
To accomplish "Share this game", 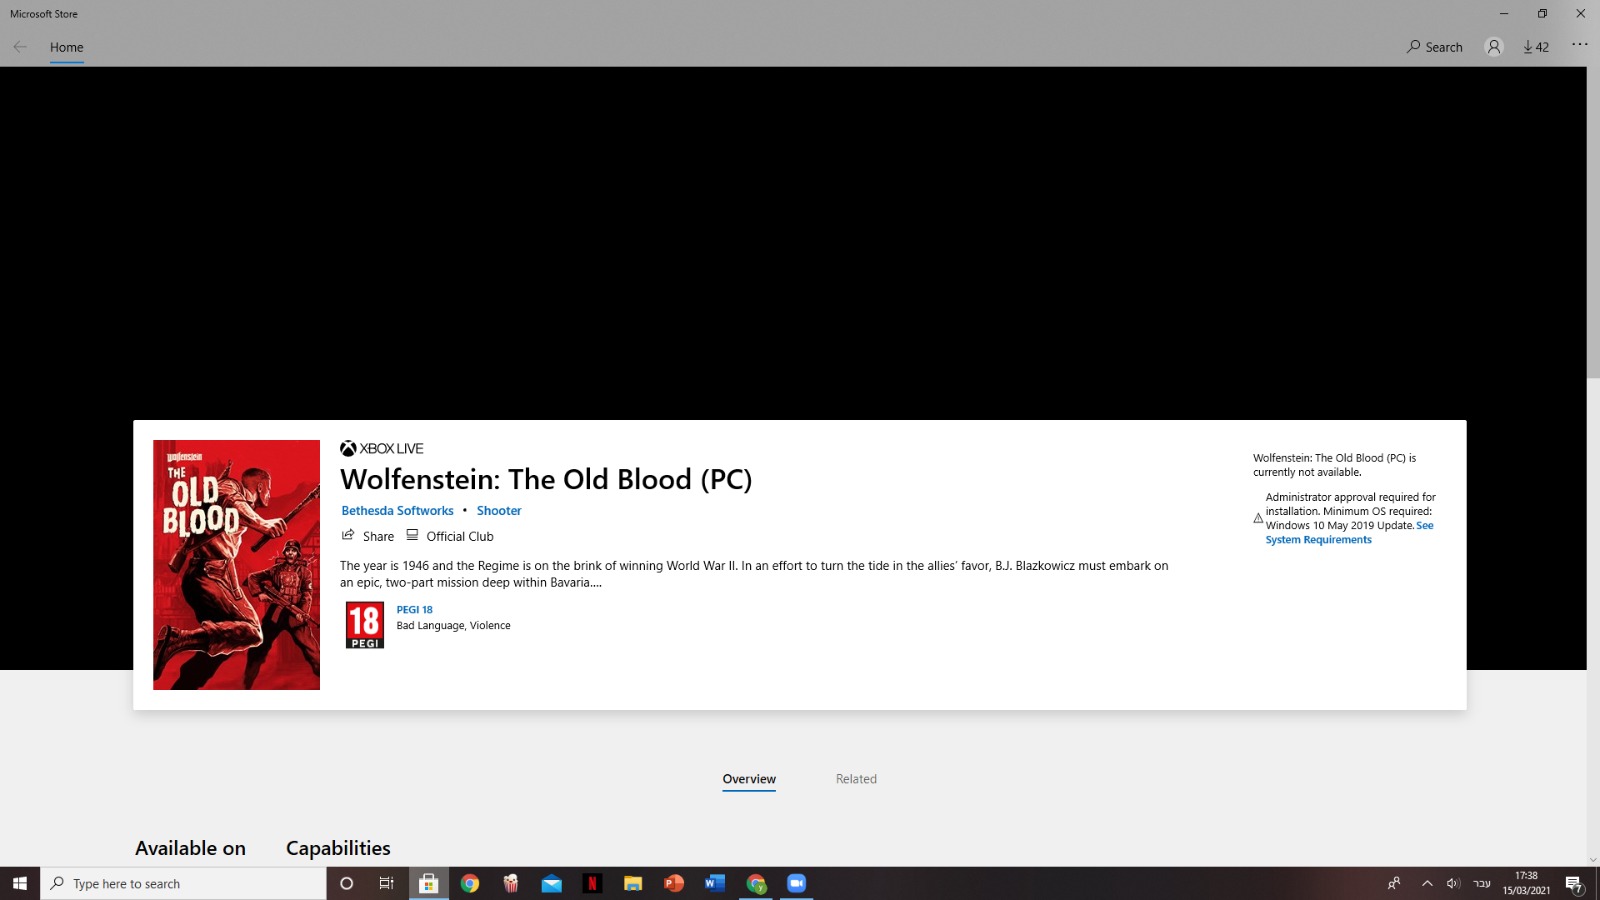I will (x=368, y=536).
